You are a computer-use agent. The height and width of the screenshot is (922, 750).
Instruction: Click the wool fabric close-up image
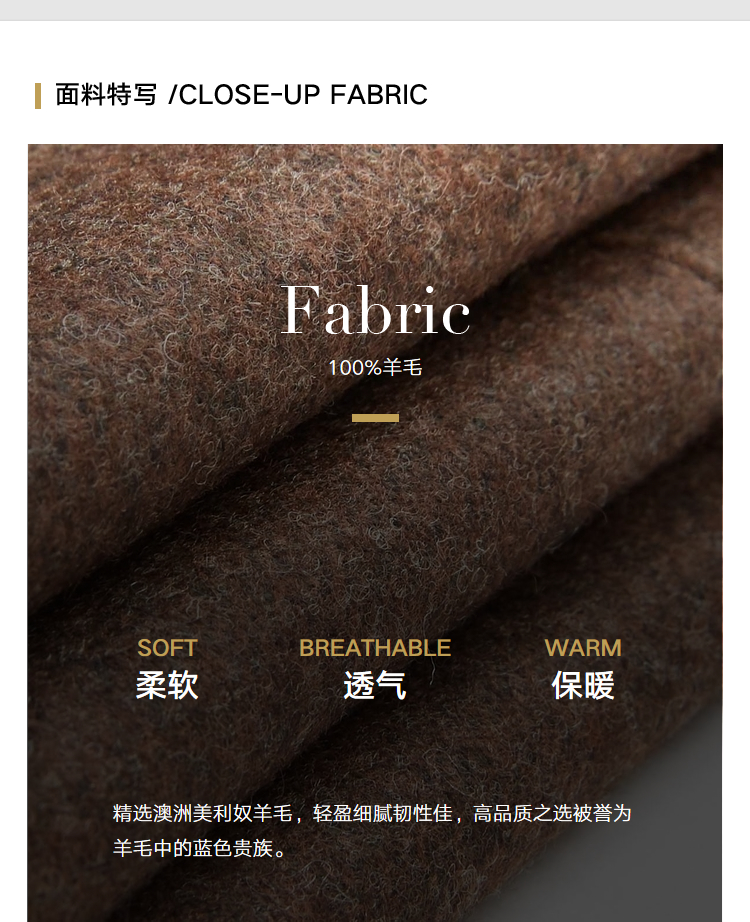pos(375,533)
